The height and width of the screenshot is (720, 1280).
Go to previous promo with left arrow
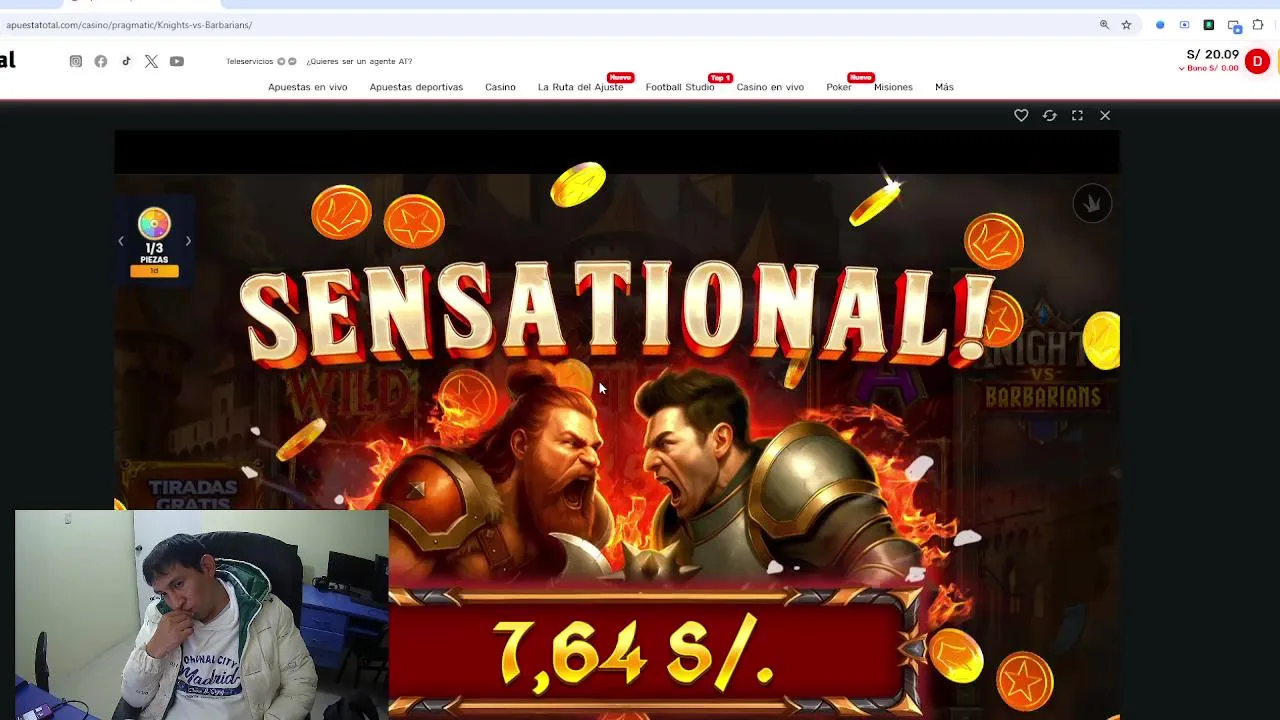[121, 241]
